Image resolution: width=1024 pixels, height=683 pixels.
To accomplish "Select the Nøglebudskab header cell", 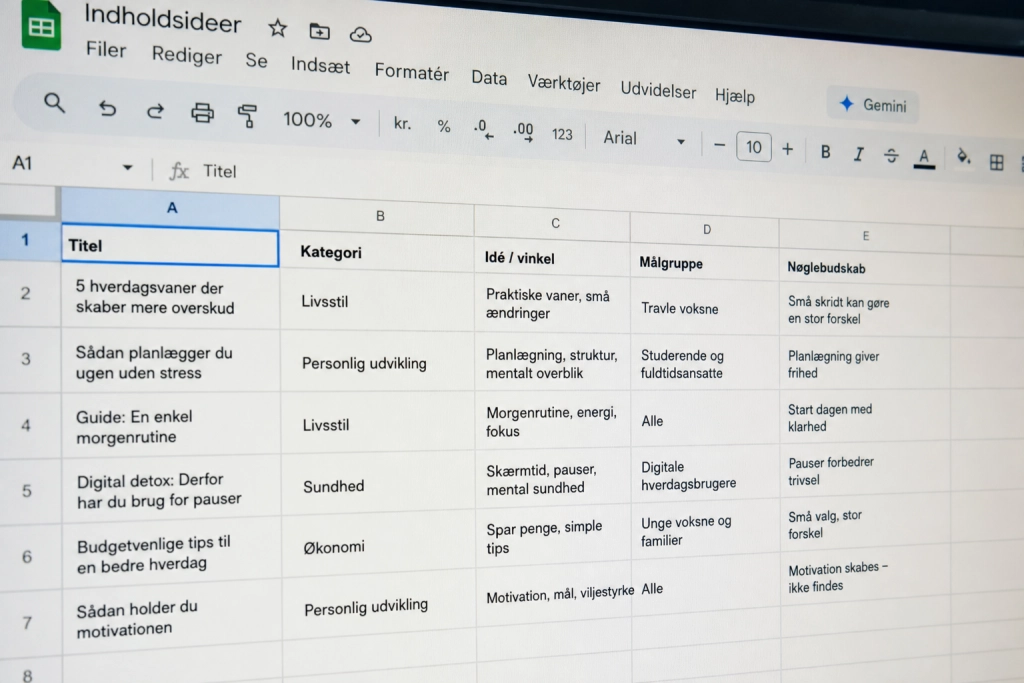I will click(865, 268).
